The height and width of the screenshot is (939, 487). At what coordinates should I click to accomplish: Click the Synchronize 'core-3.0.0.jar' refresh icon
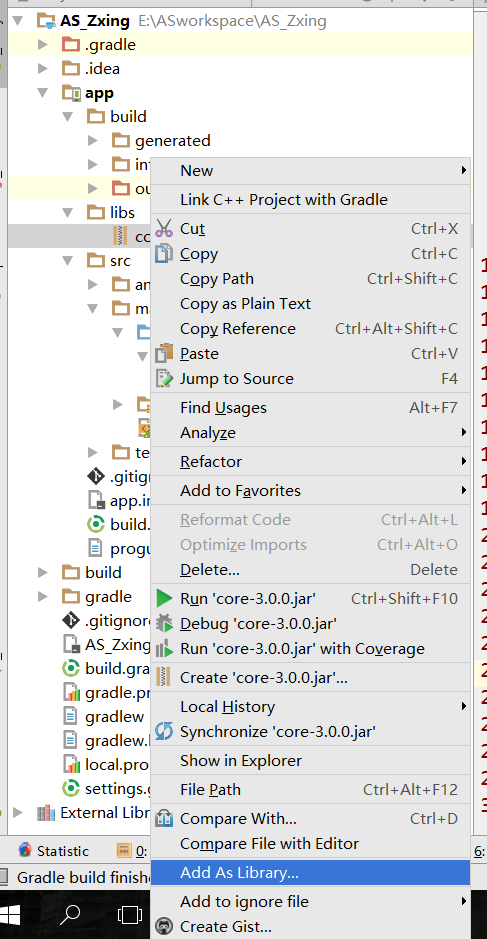[164, 732]
